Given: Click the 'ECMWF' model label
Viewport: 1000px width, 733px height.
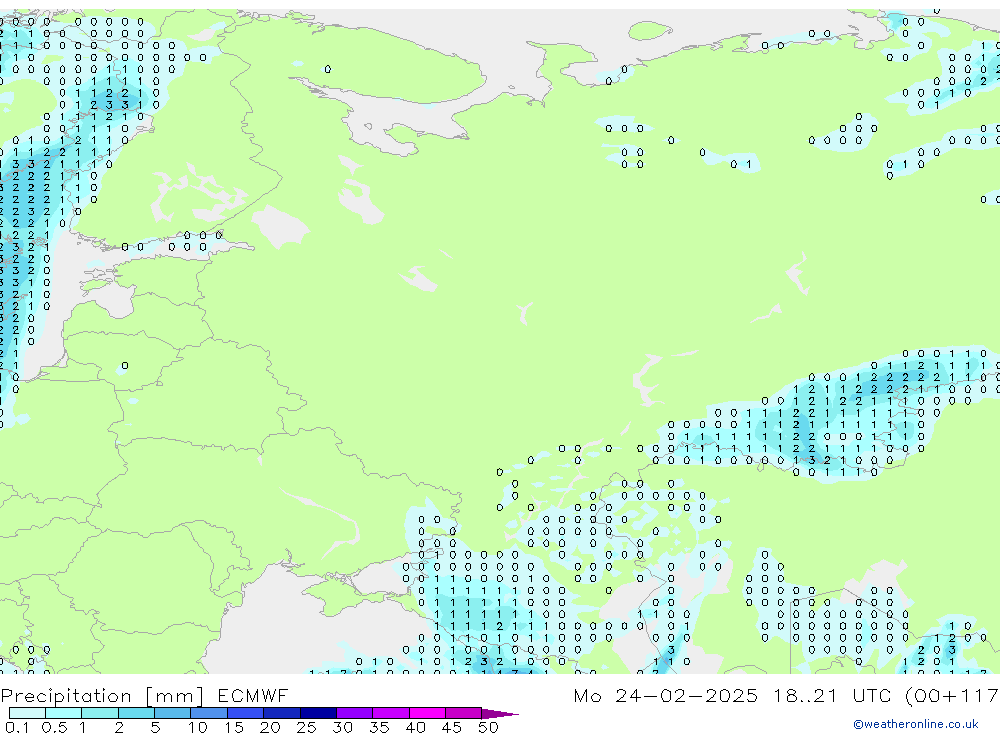Looking at the screenshot, I should 253,695.
